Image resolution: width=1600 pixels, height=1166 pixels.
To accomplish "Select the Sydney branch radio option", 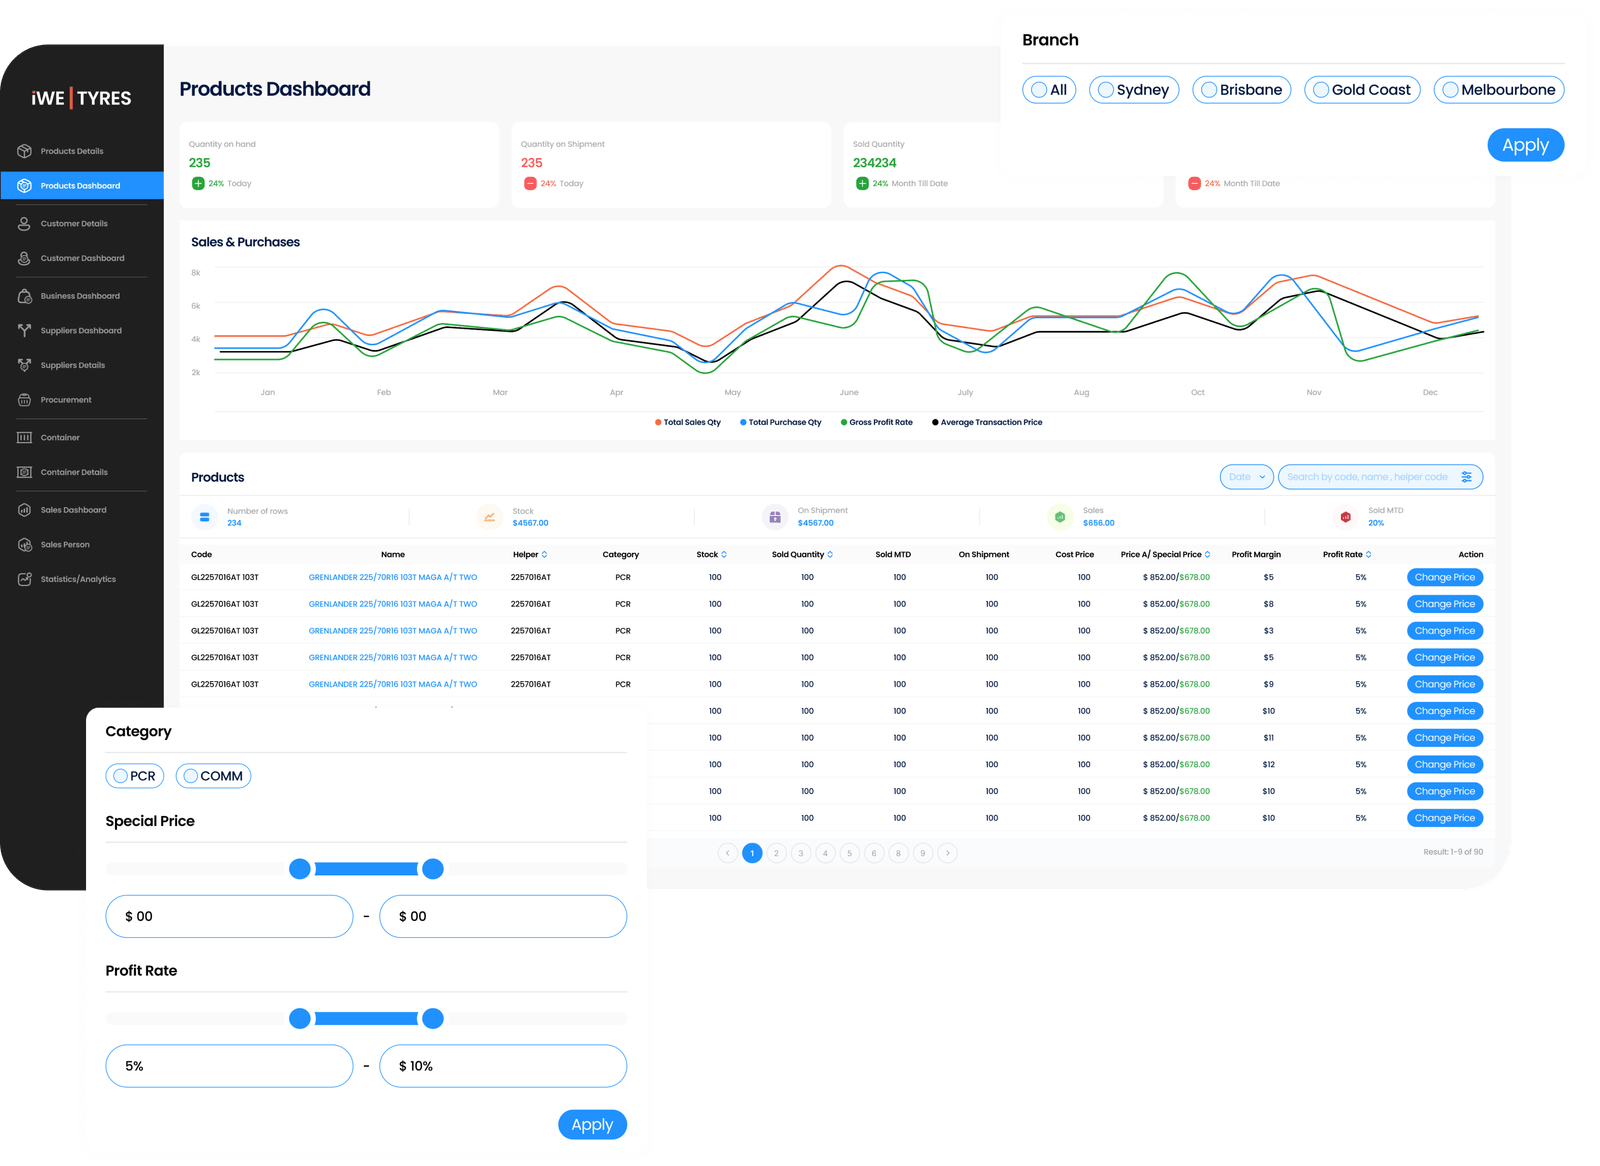I will (1106, 90).
